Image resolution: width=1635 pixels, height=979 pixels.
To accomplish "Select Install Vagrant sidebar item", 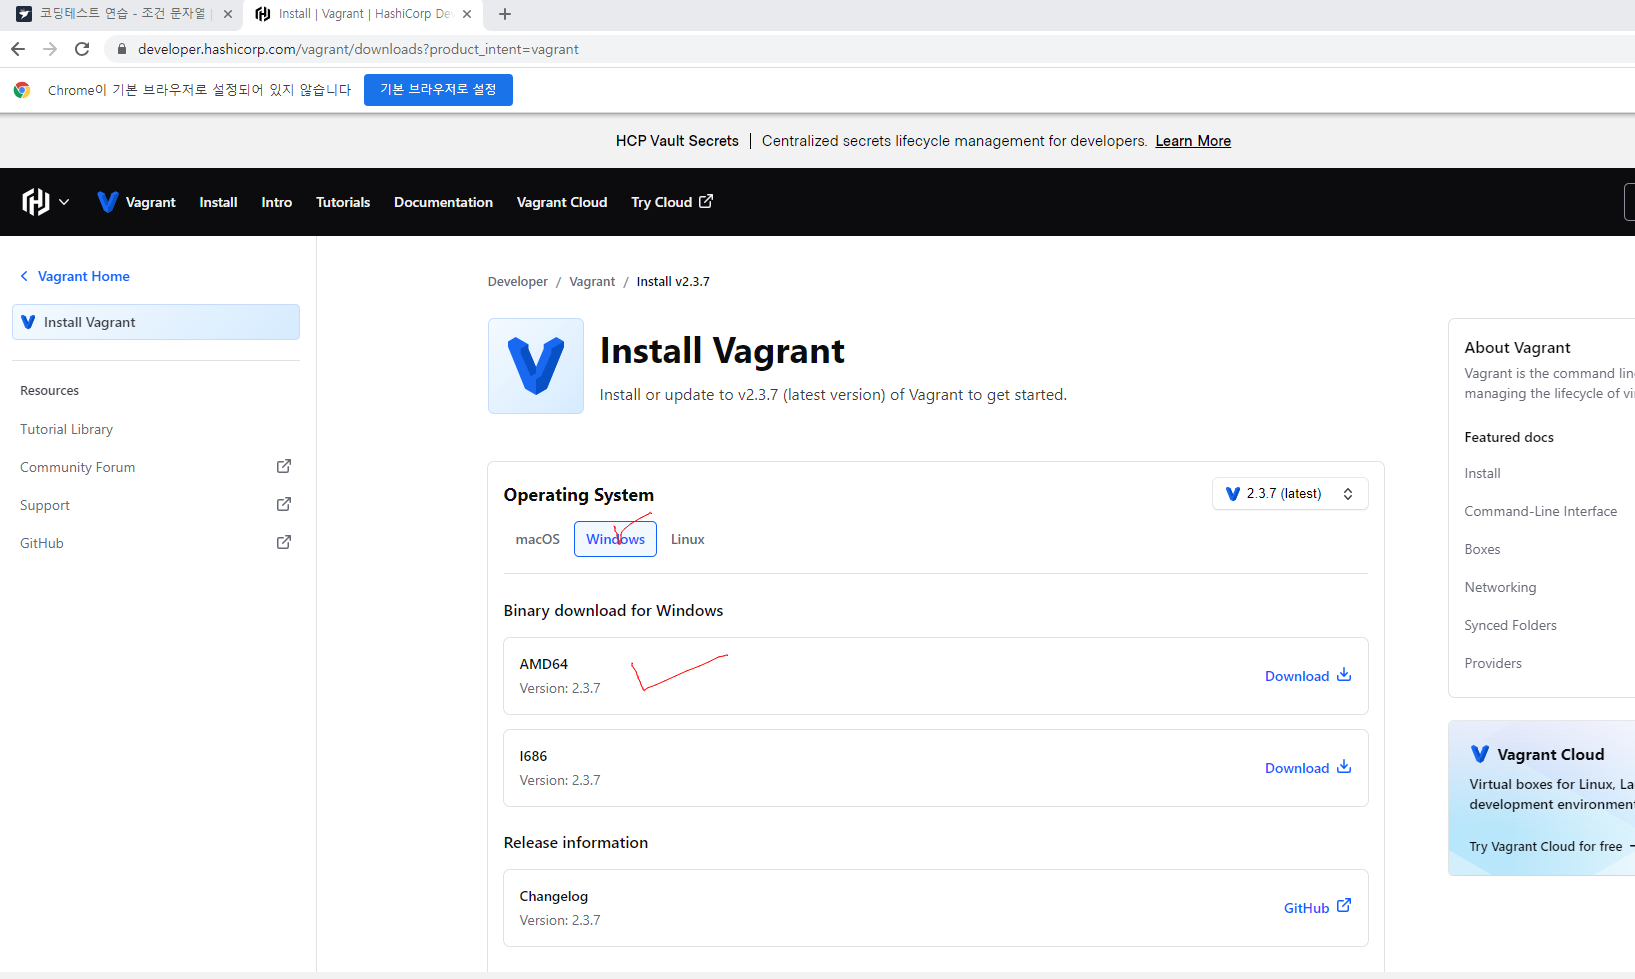I will coord(156,322).
